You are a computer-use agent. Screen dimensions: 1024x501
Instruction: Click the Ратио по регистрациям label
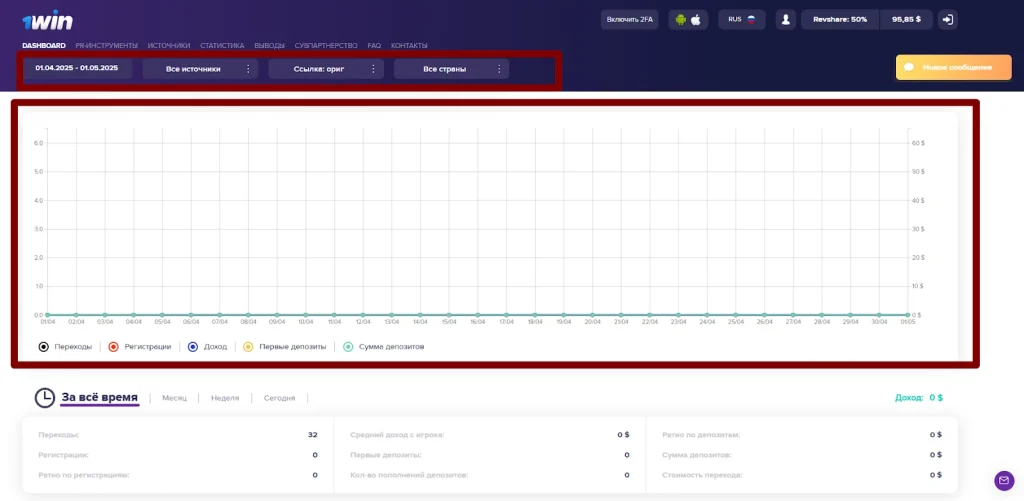(x=84, y=475)
